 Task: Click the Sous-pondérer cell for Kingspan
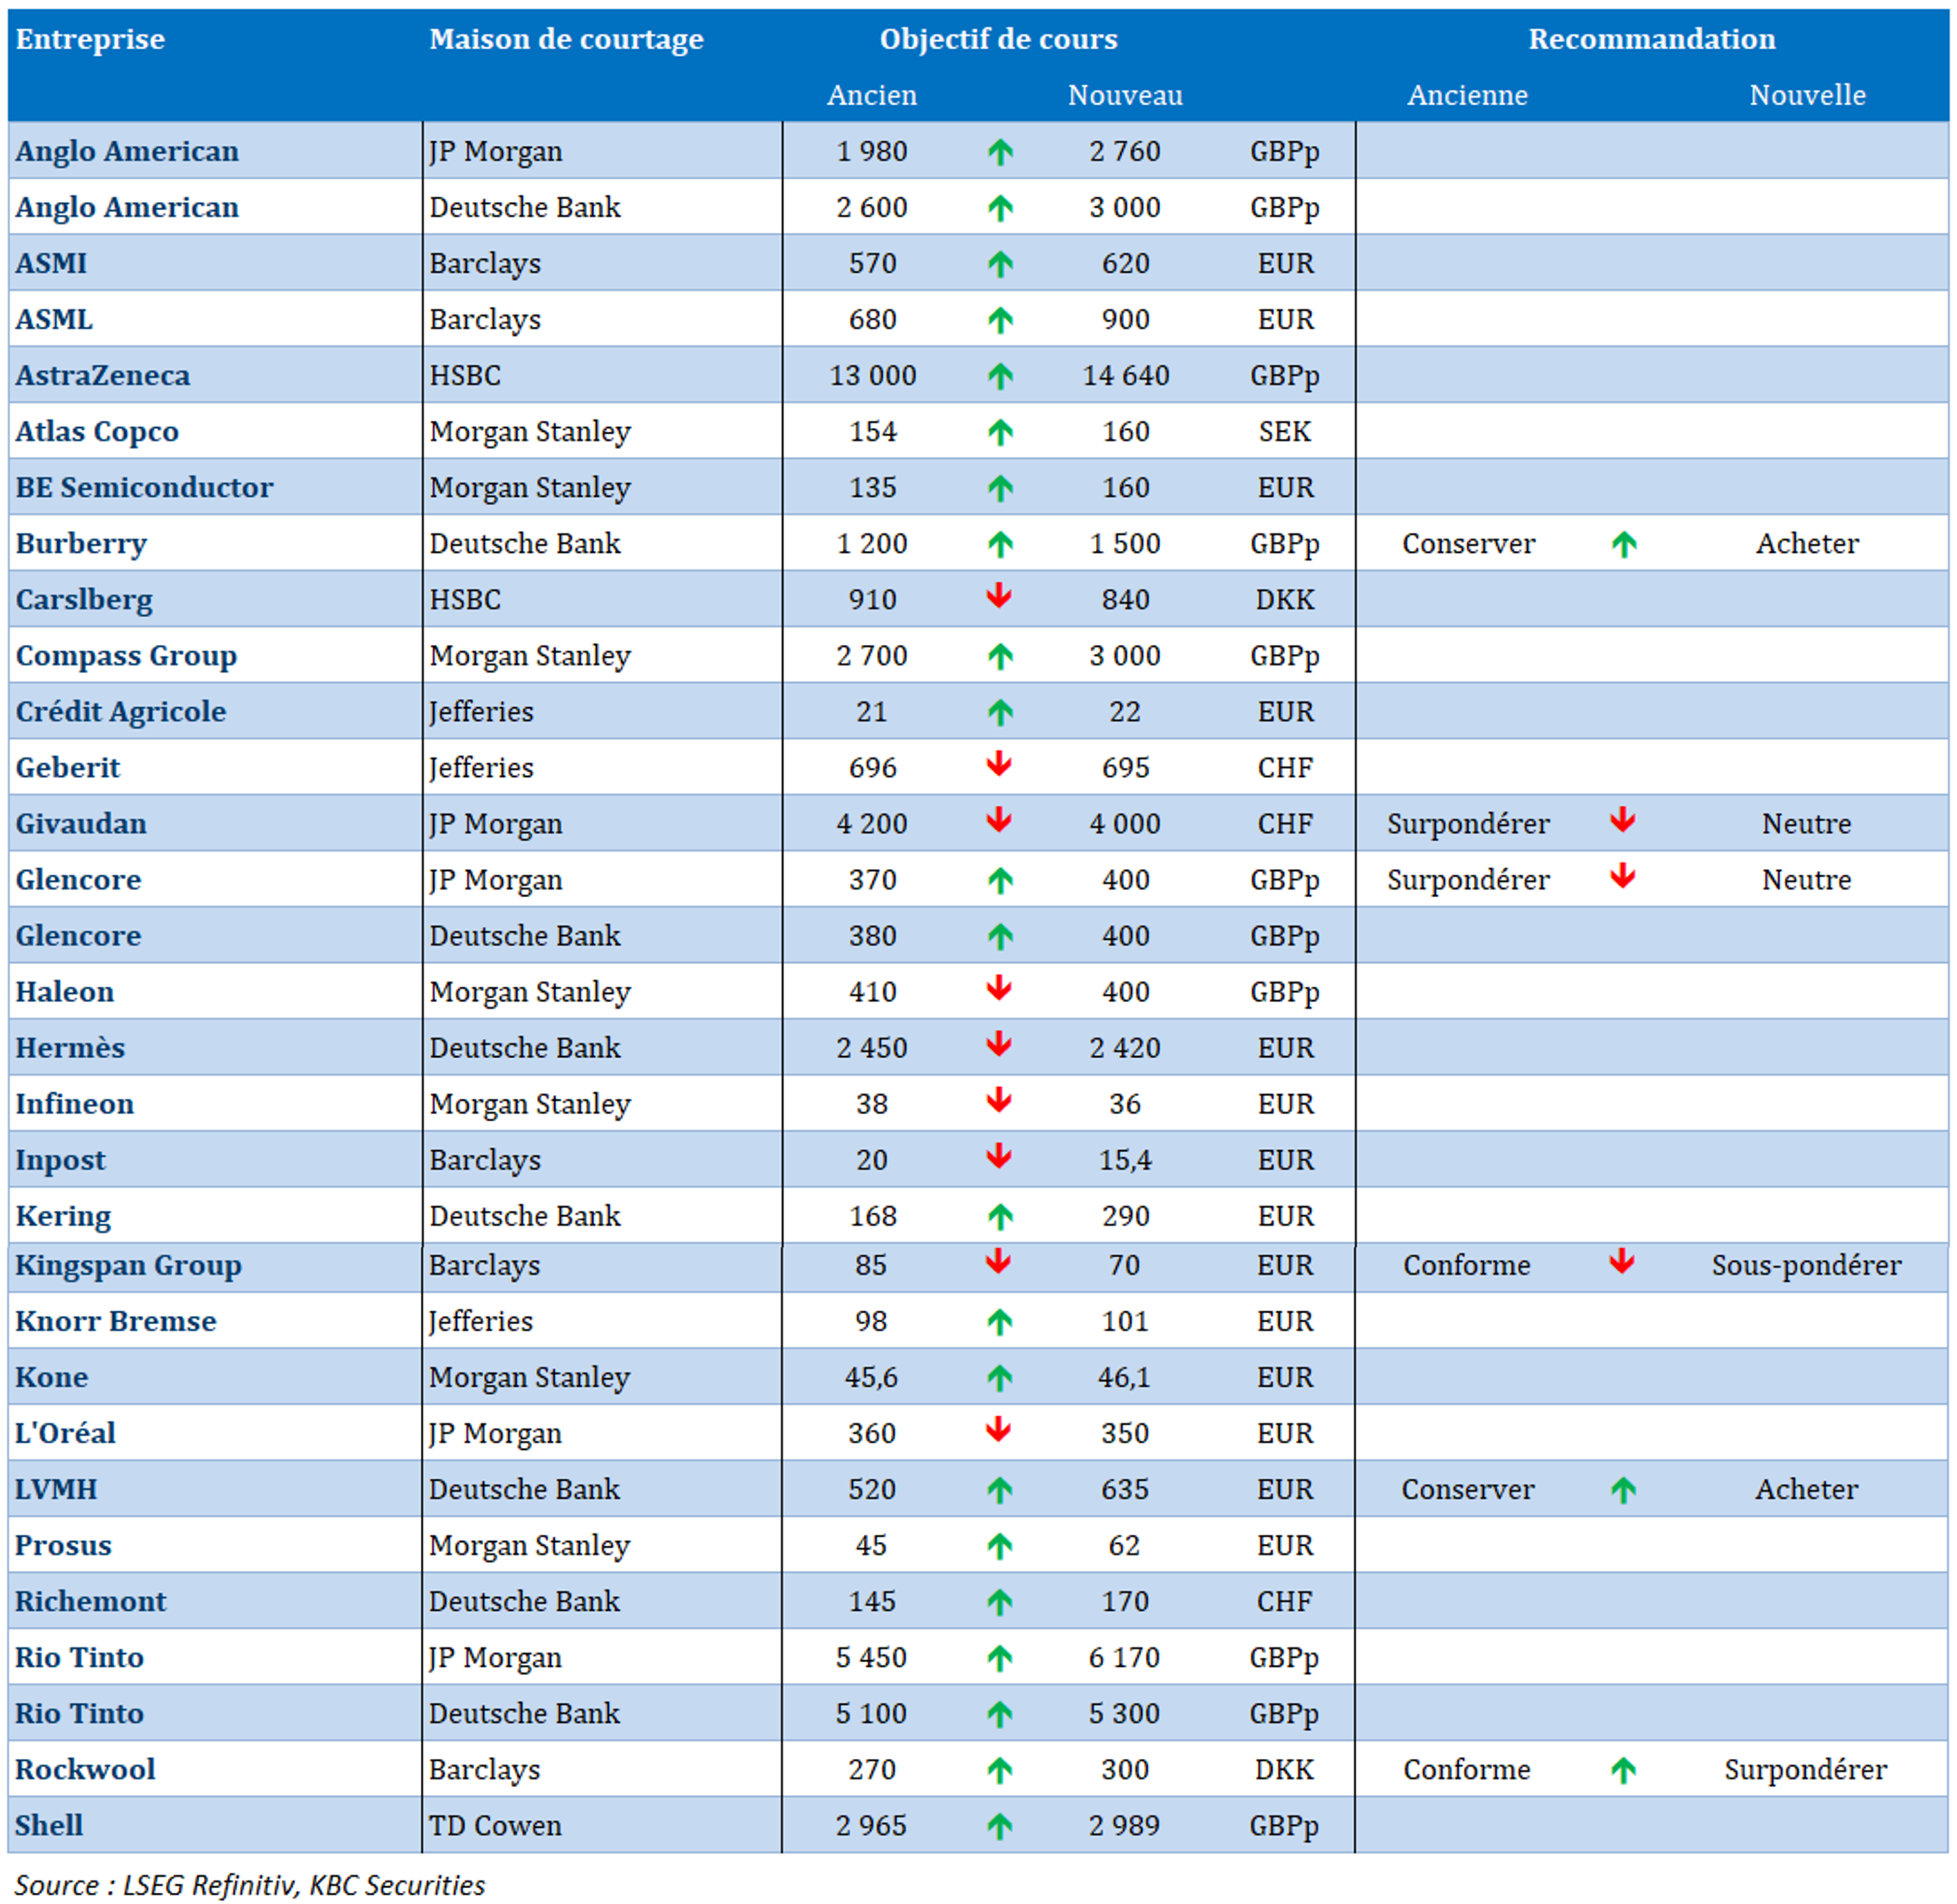(1806, 1265)
